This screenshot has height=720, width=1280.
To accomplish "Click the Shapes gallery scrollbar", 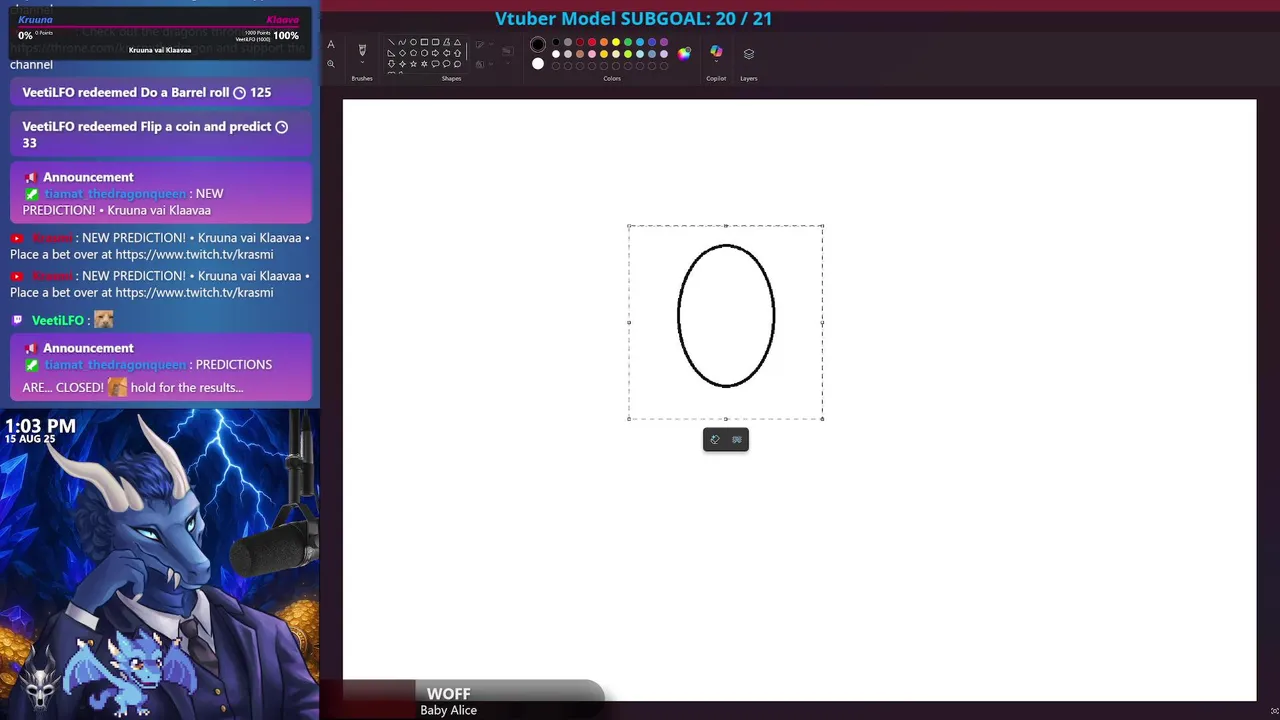I will 466,51.
